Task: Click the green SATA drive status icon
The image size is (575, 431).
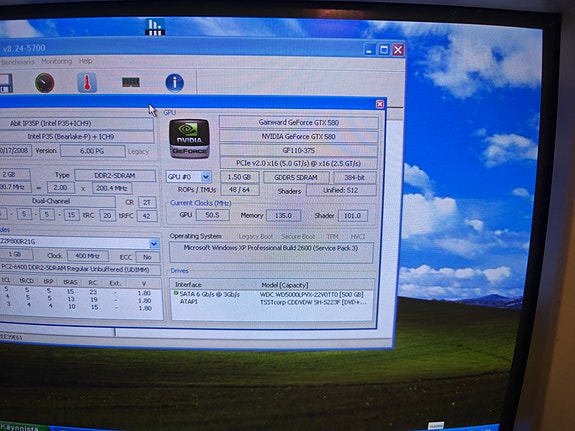Action: [x=176, y=293]
